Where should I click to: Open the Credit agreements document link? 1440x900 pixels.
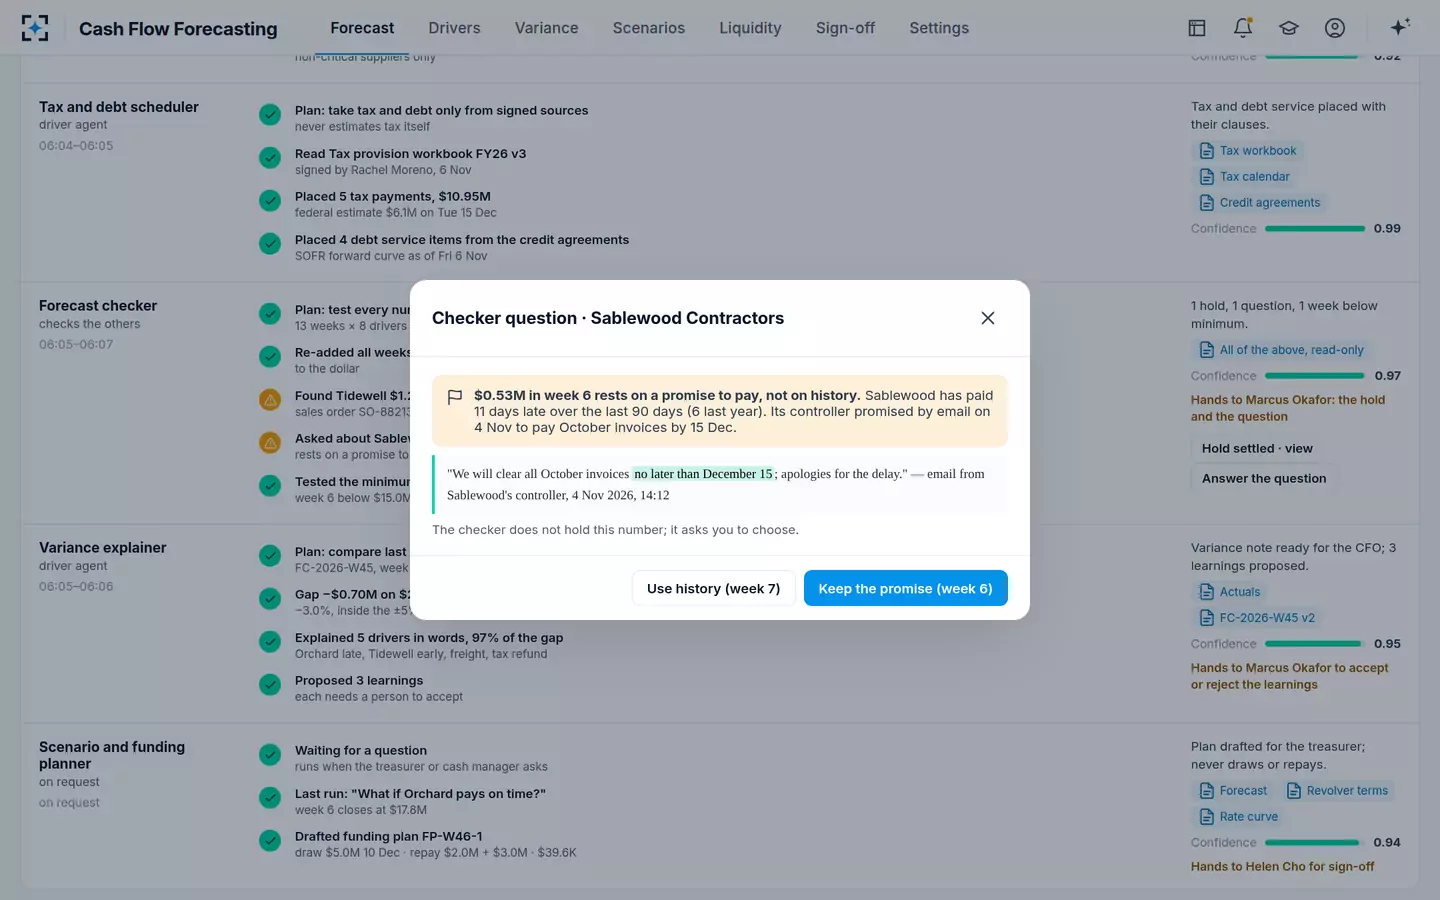click(x=1260, y=203)
